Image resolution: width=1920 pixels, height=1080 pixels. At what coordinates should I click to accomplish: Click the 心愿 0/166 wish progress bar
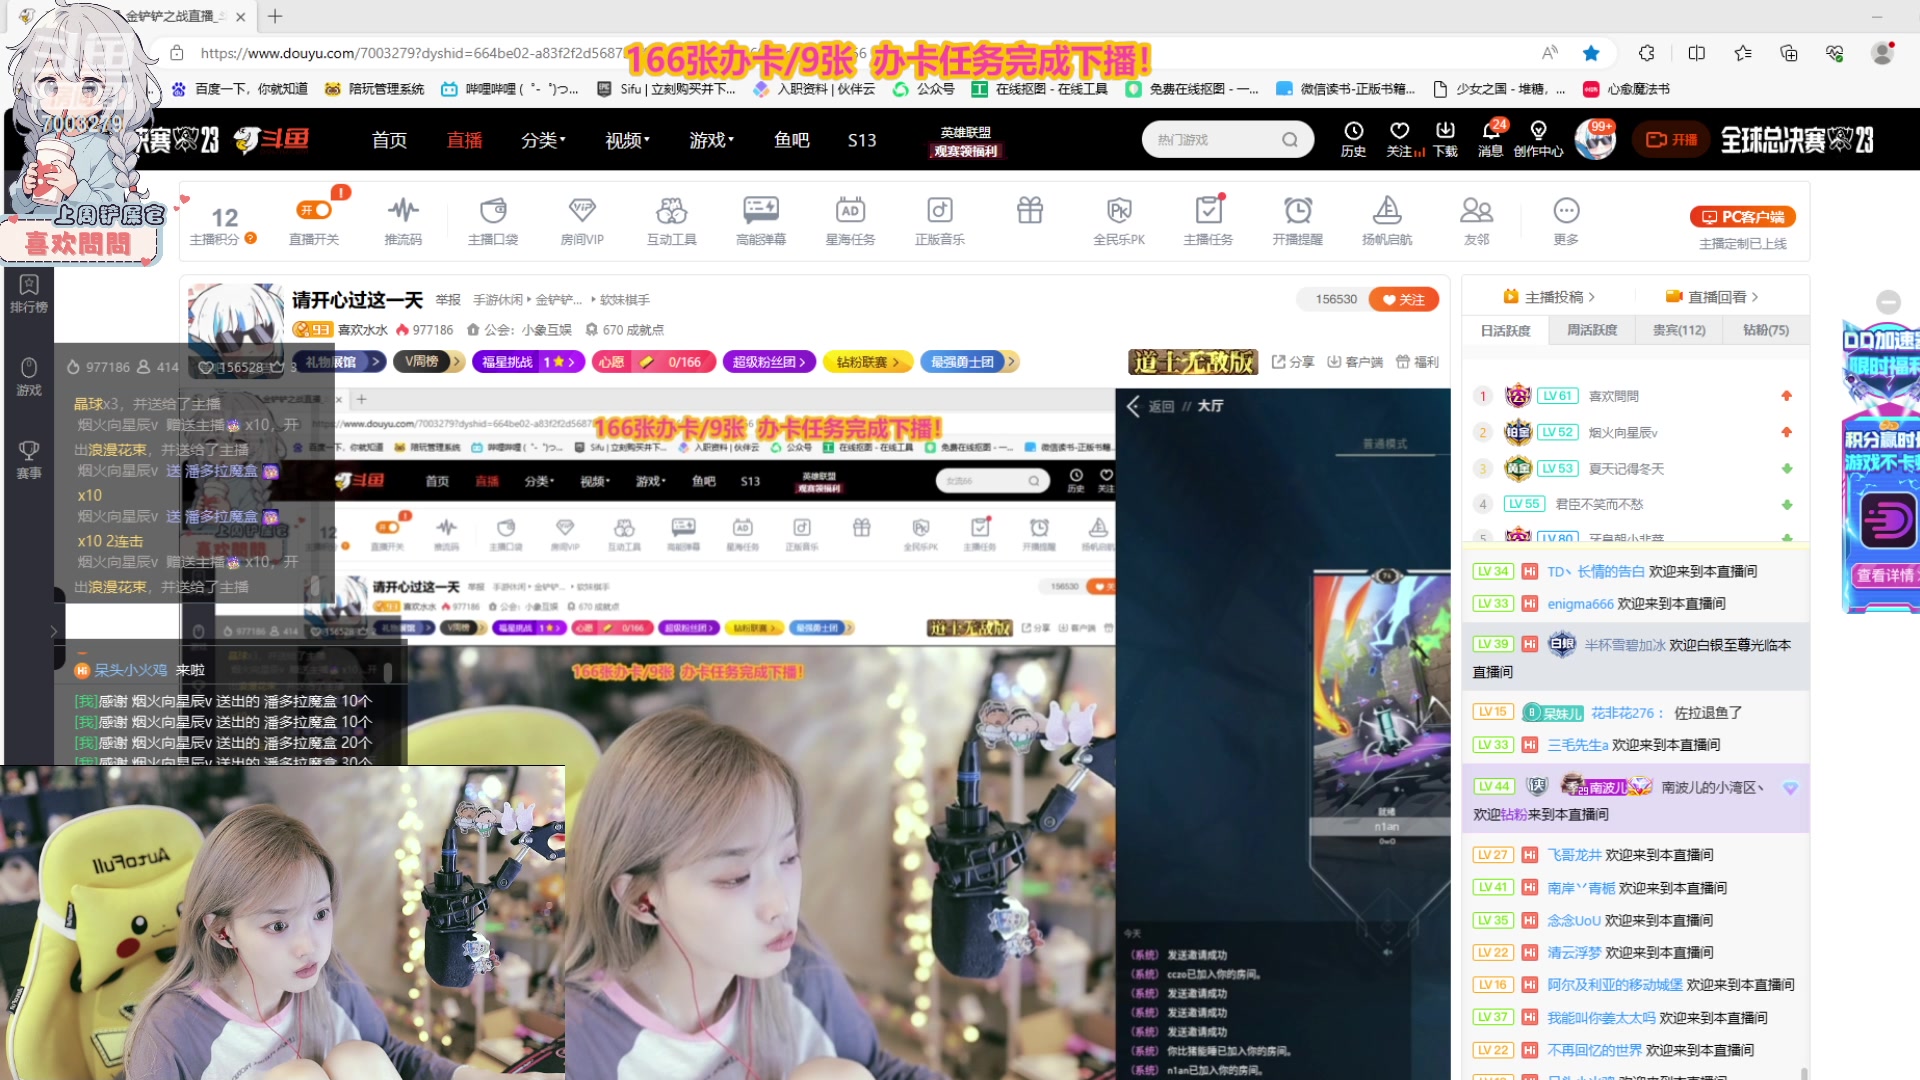[x=655, y=362]
